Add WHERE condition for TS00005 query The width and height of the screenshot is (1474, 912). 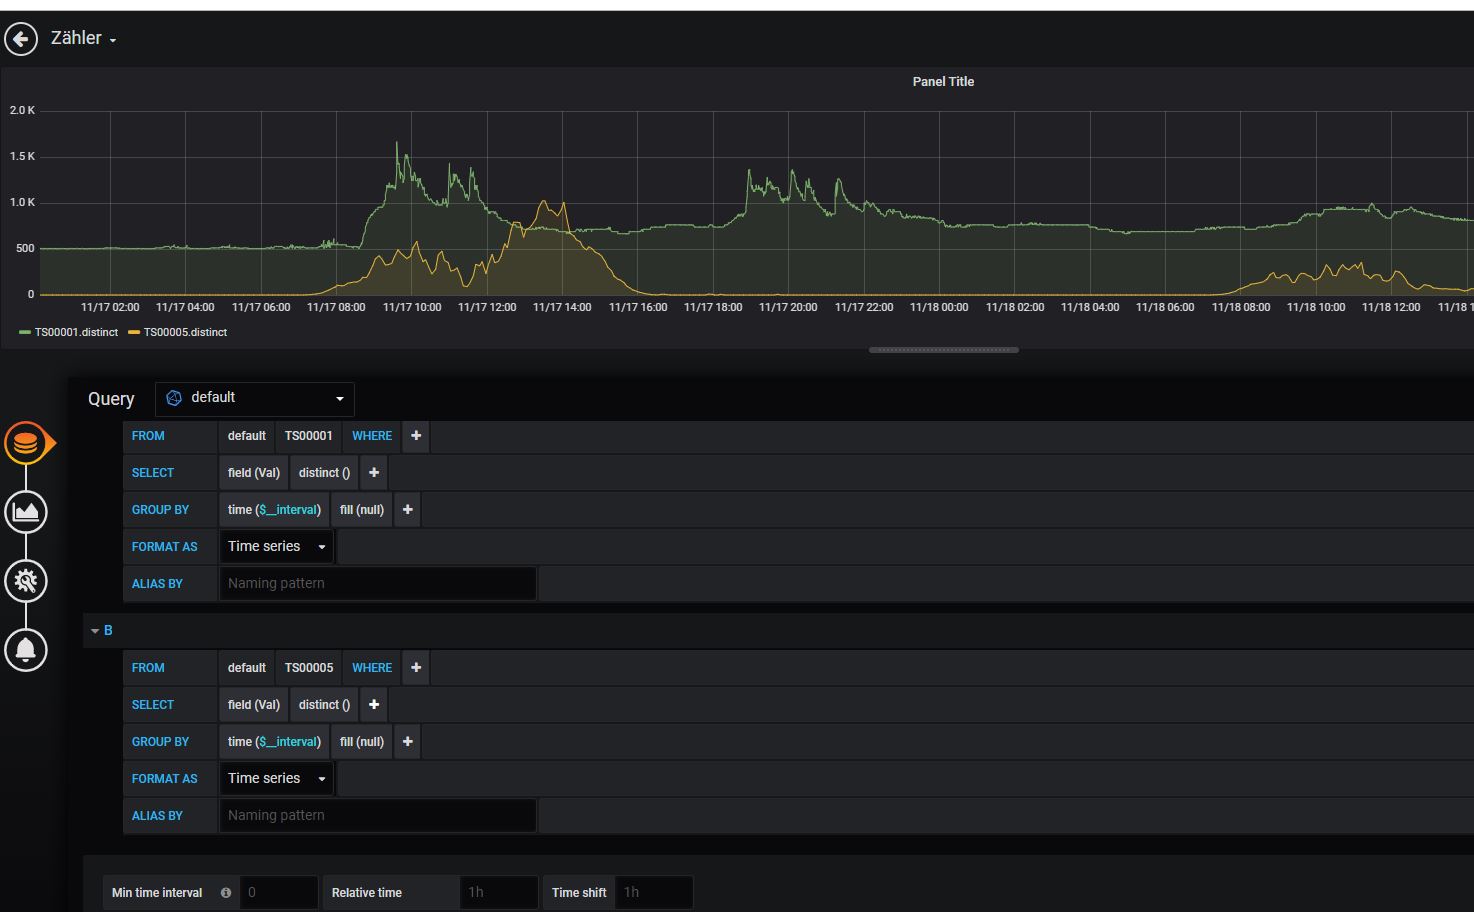click(x=416, y=668)
